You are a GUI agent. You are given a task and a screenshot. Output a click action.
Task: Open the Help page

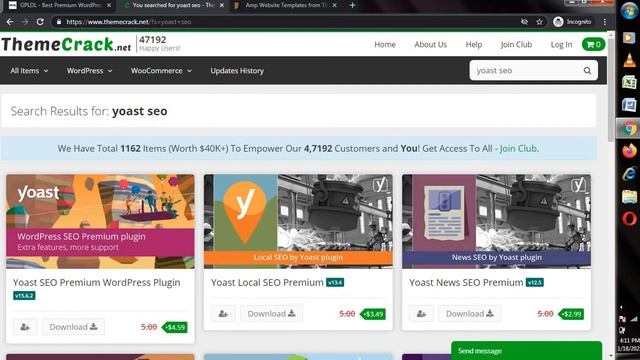(x=474, y=44)
